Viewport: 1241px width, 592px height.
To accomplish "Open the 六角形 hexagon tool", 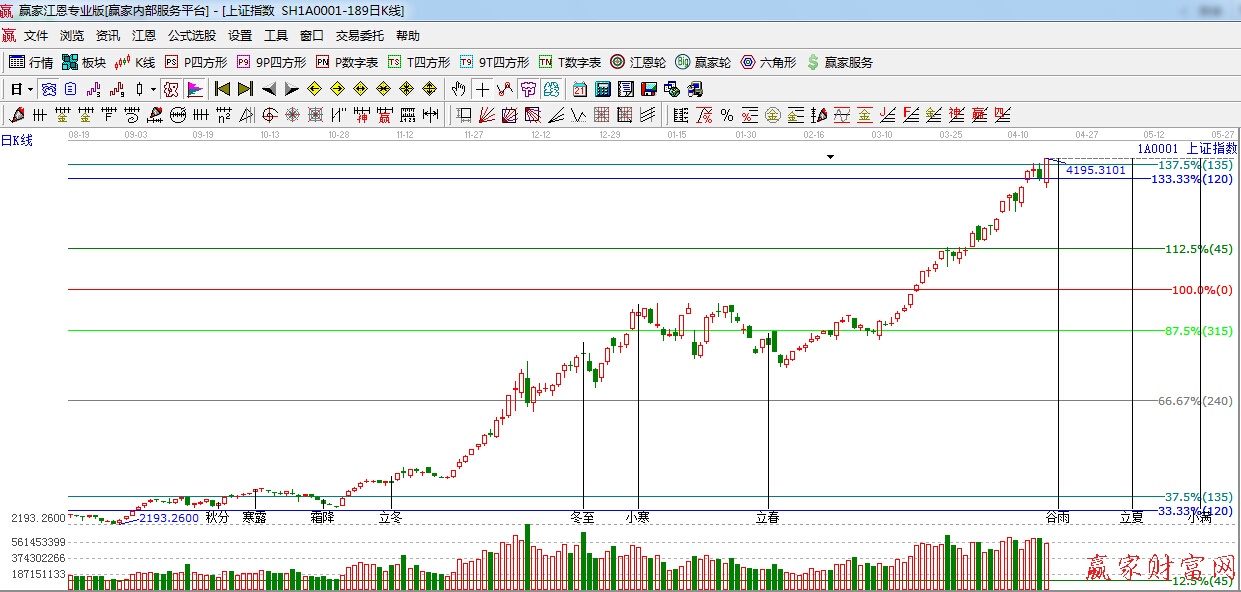I will [x=768, y=62].
